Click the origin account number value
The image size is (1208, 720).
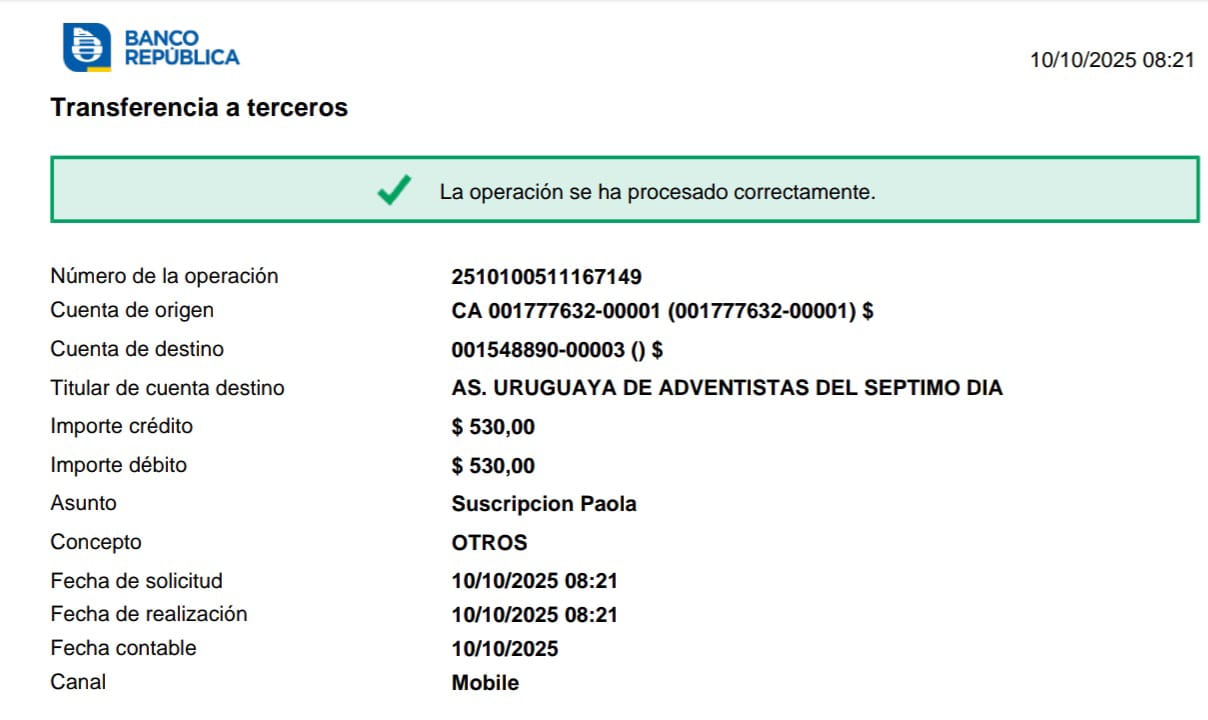coord(662,311)
